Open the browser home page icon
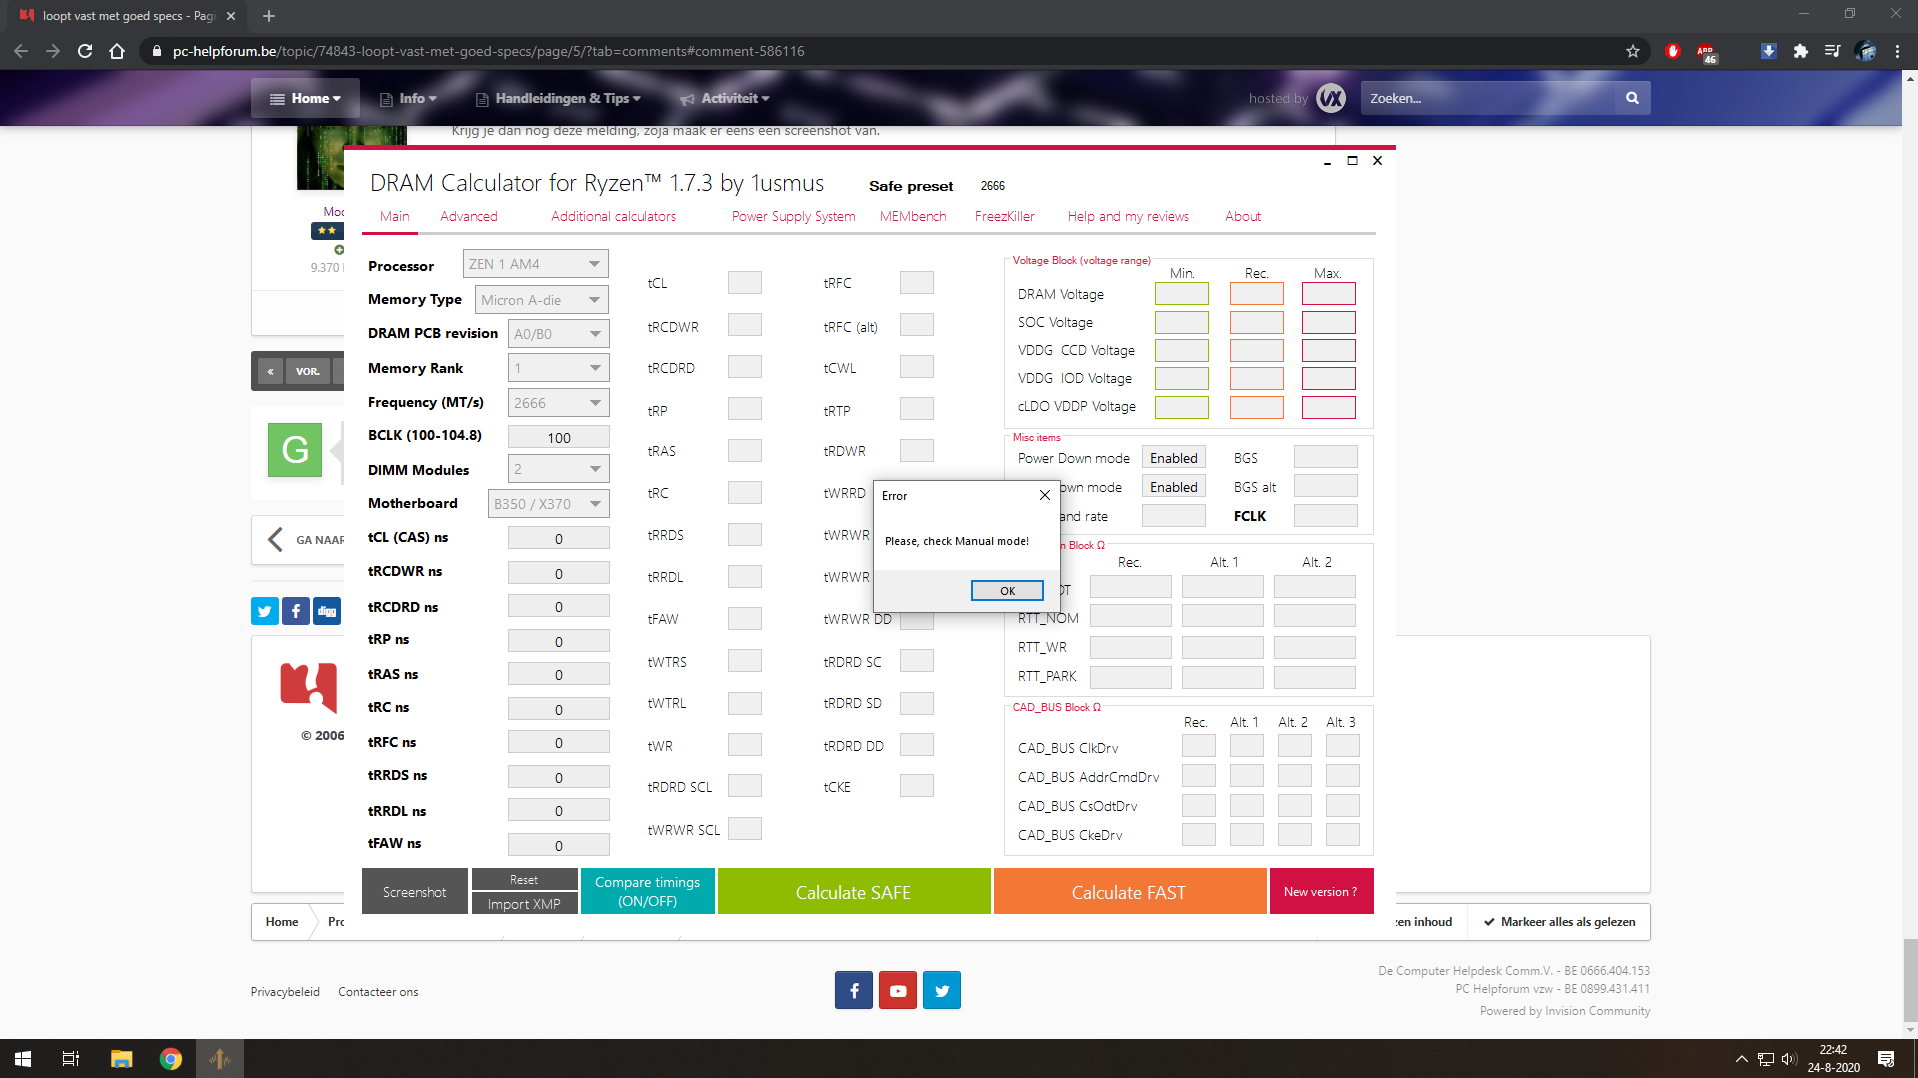 pos(117,51)
